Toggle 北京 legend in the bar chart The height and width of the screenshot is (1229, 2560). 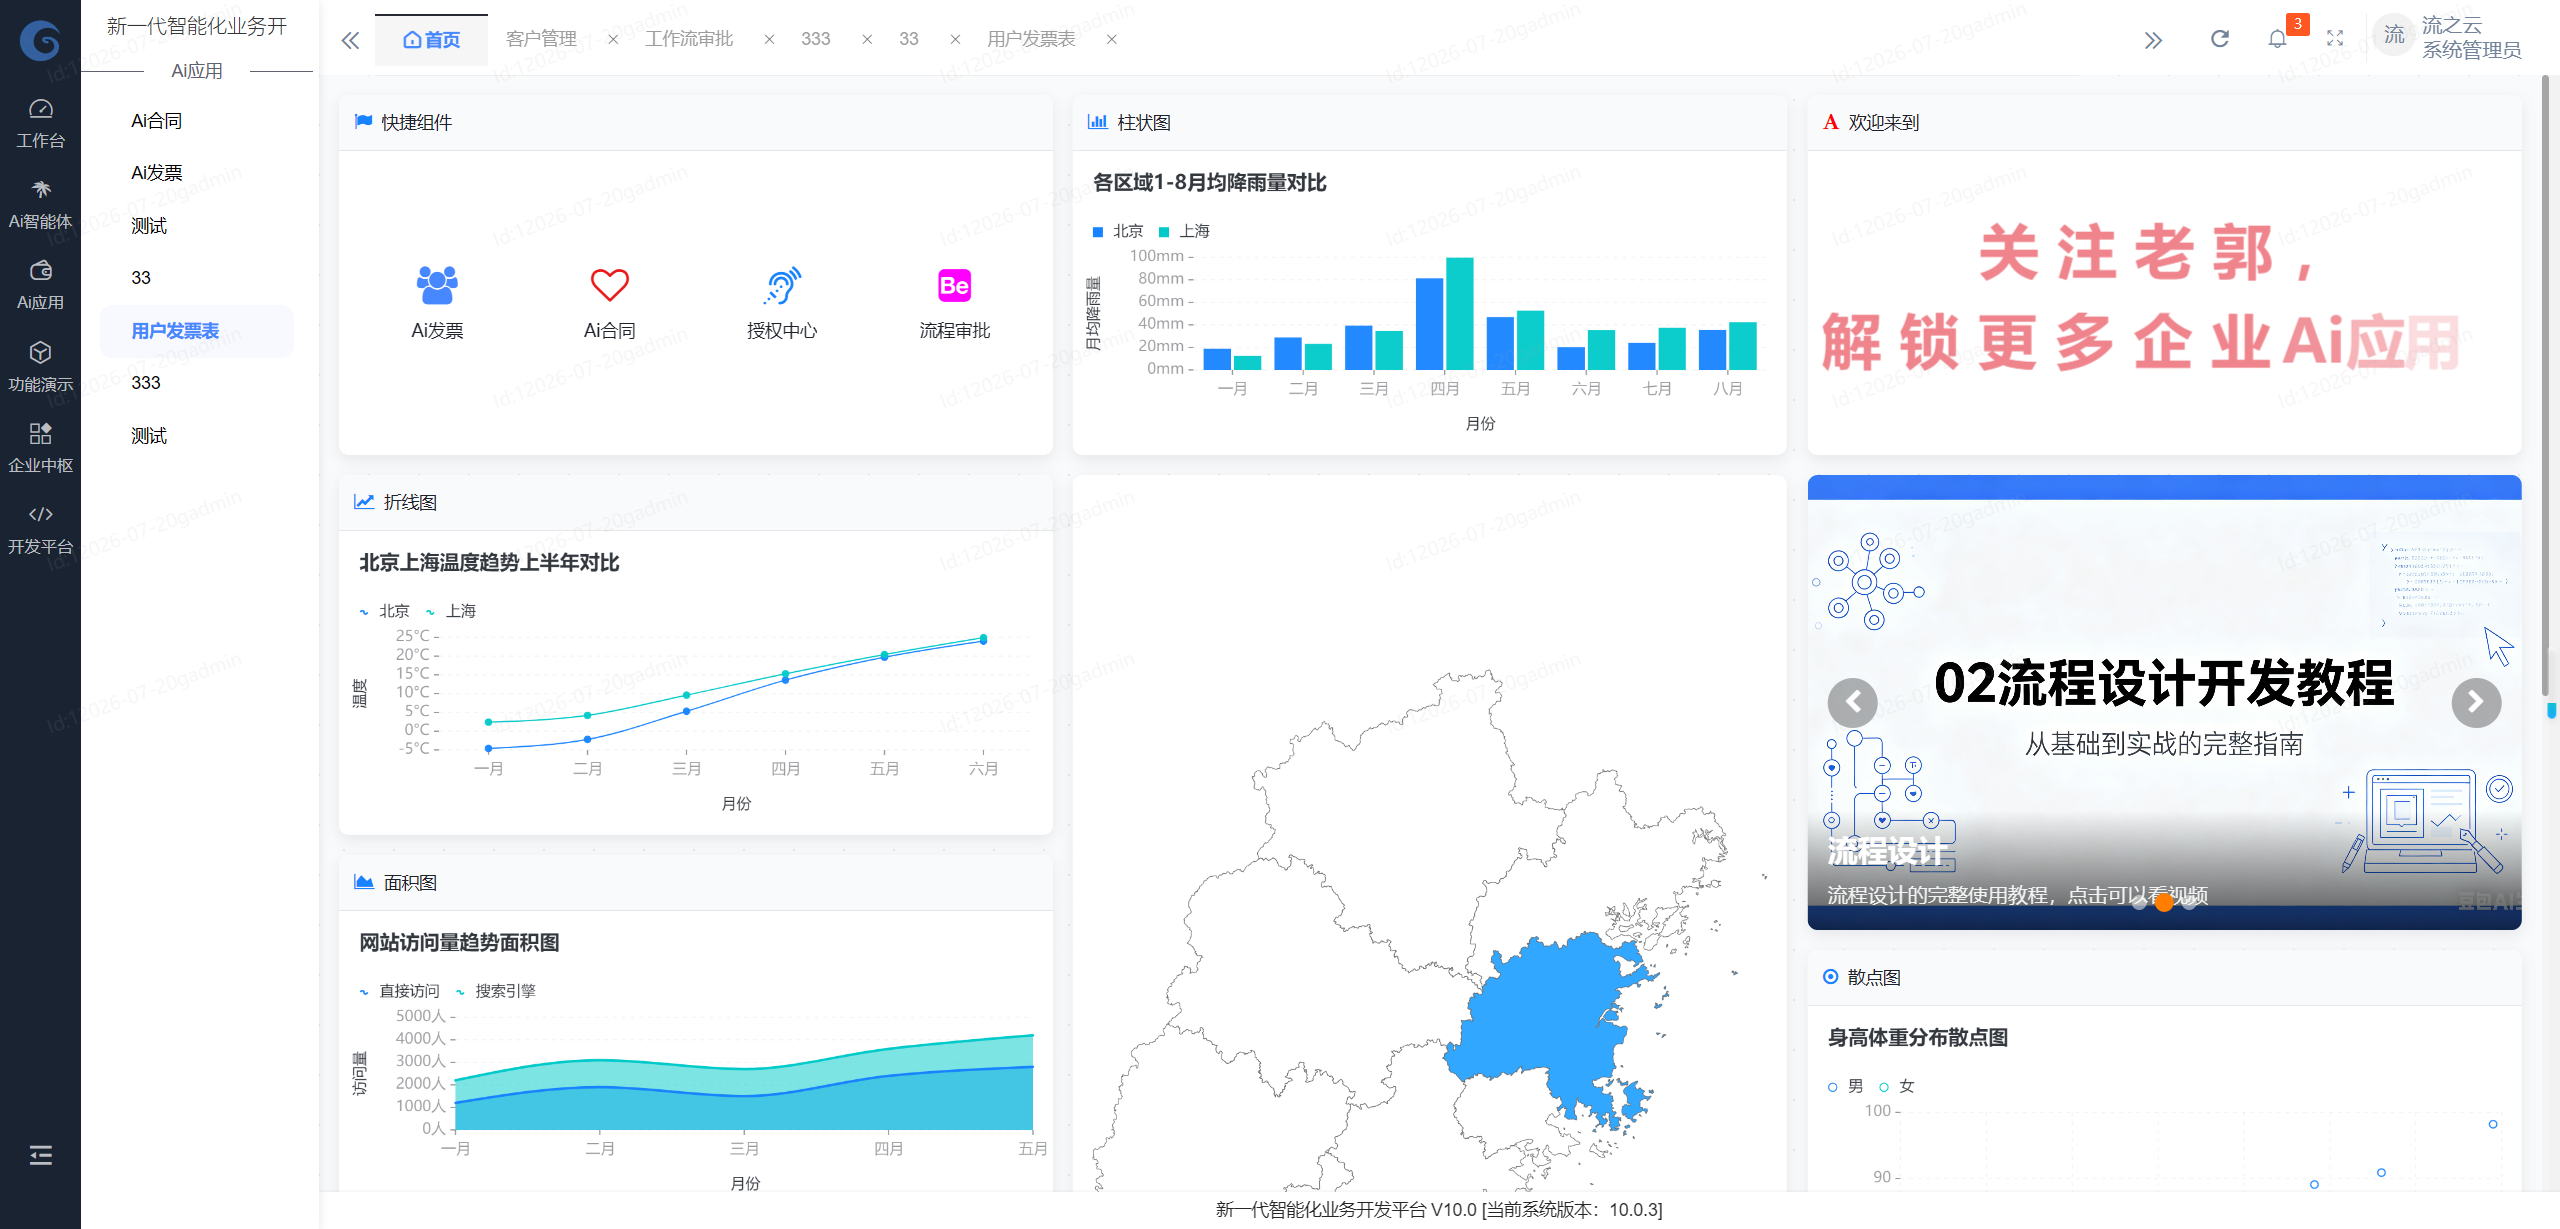point(1118,231)
